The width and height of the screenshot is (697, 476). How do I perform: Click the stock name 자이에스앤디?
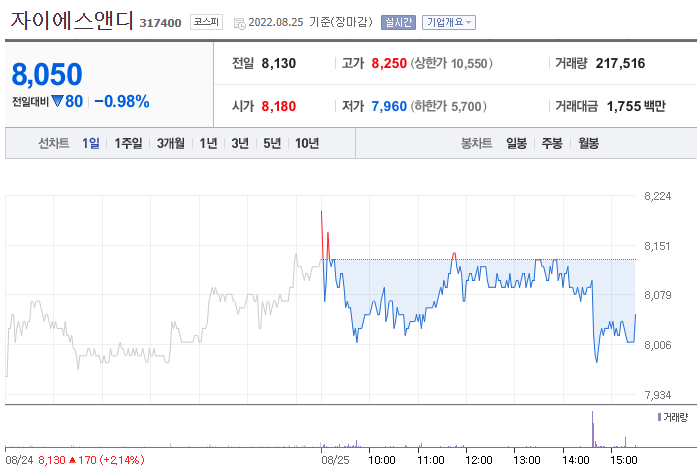[72, 20]
